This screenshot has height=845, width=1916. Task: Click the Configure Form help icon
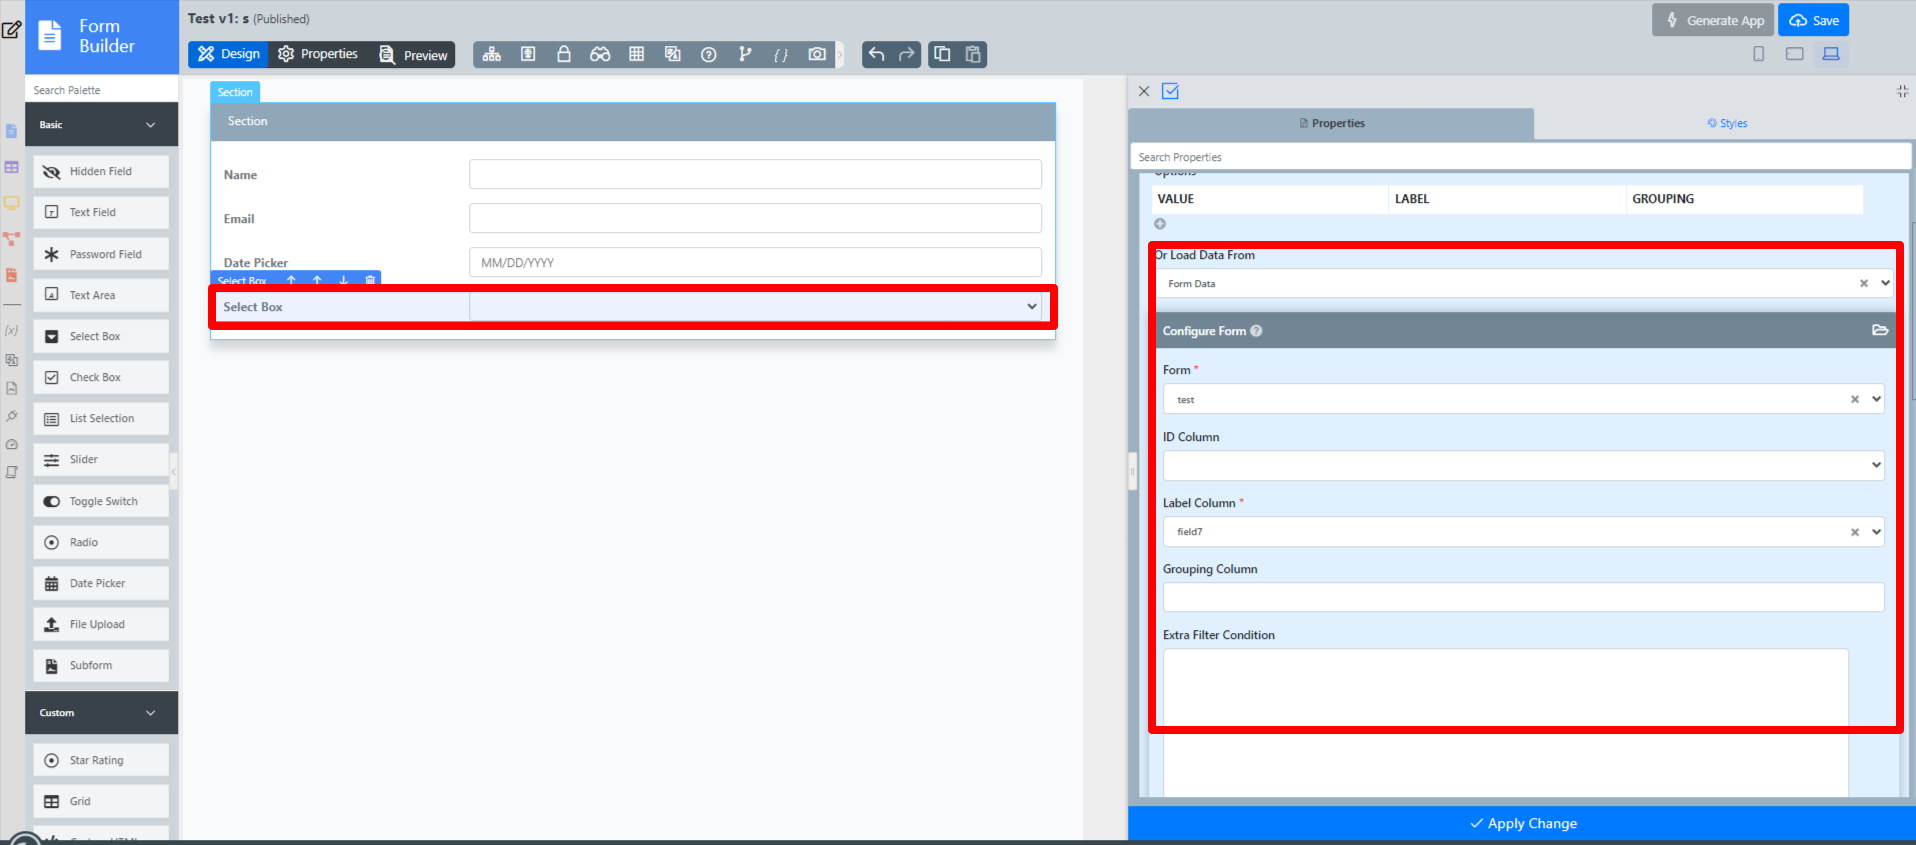pos(1256,331)
